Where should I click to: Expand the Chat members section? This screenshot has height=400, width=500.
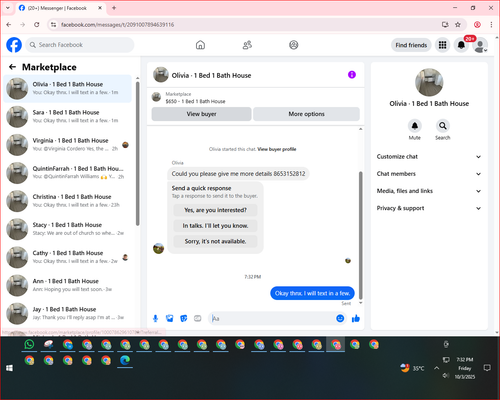pos(429,174)
